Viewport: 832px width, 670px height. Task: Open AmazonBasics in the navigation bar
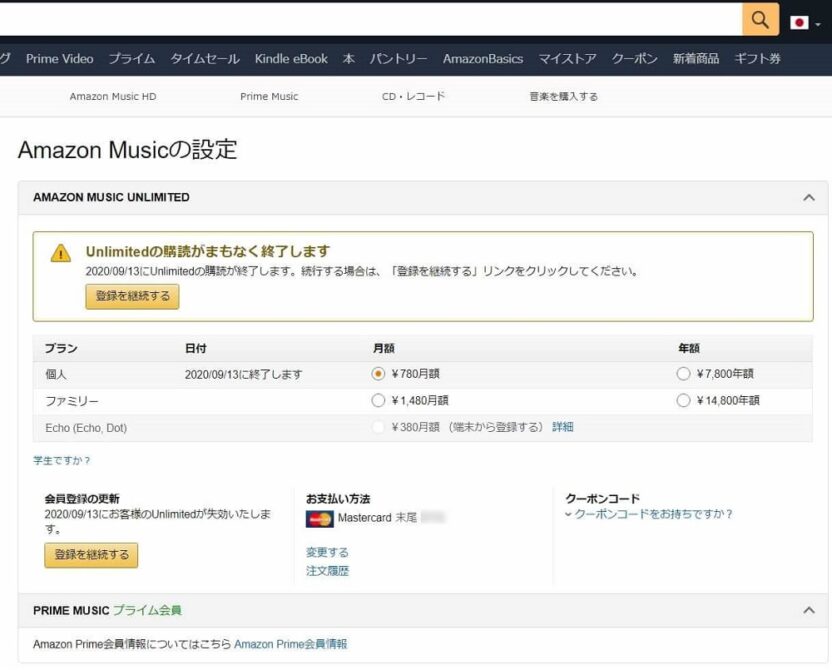483,59
